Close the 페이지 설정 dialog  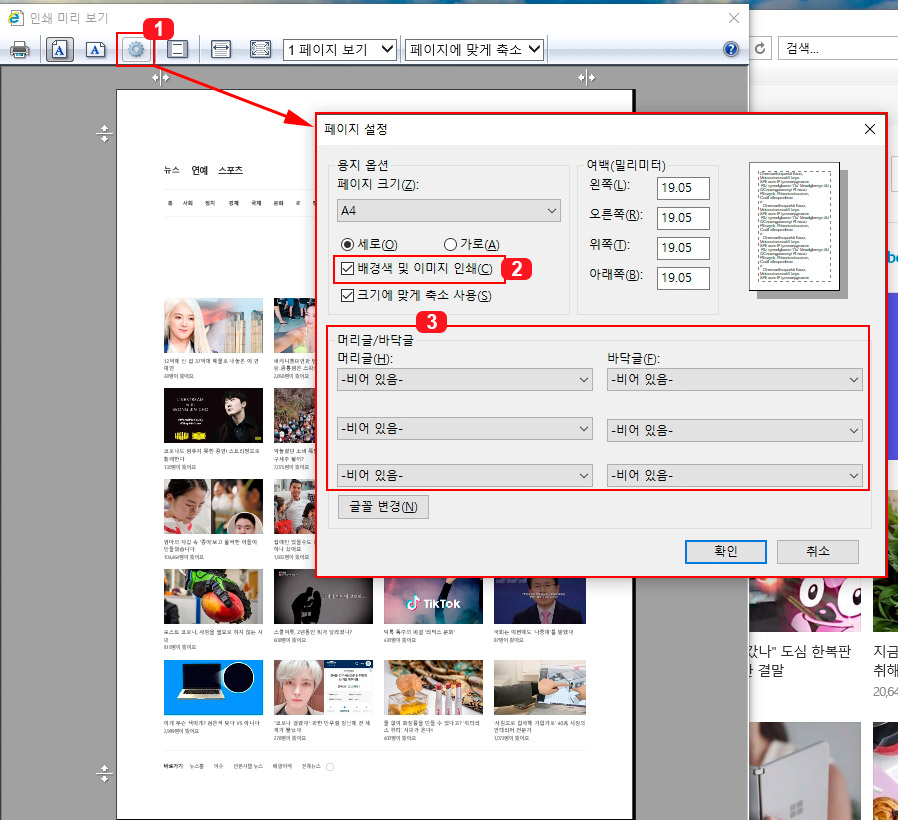pos(869,129)
